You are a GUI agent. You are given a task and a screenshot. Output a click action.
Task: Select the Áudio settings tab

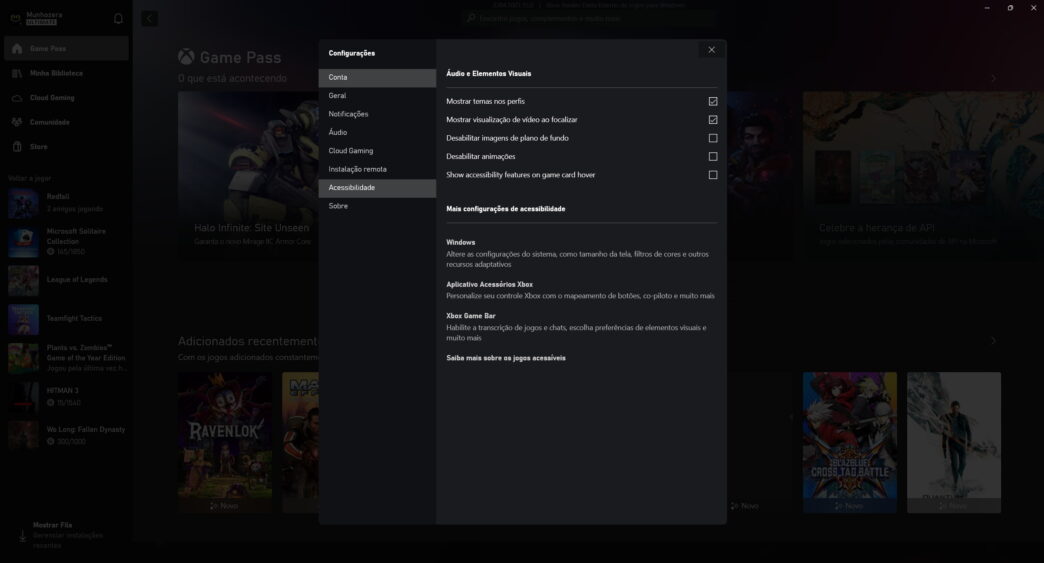pyautogui.click(x=377, y=132)
